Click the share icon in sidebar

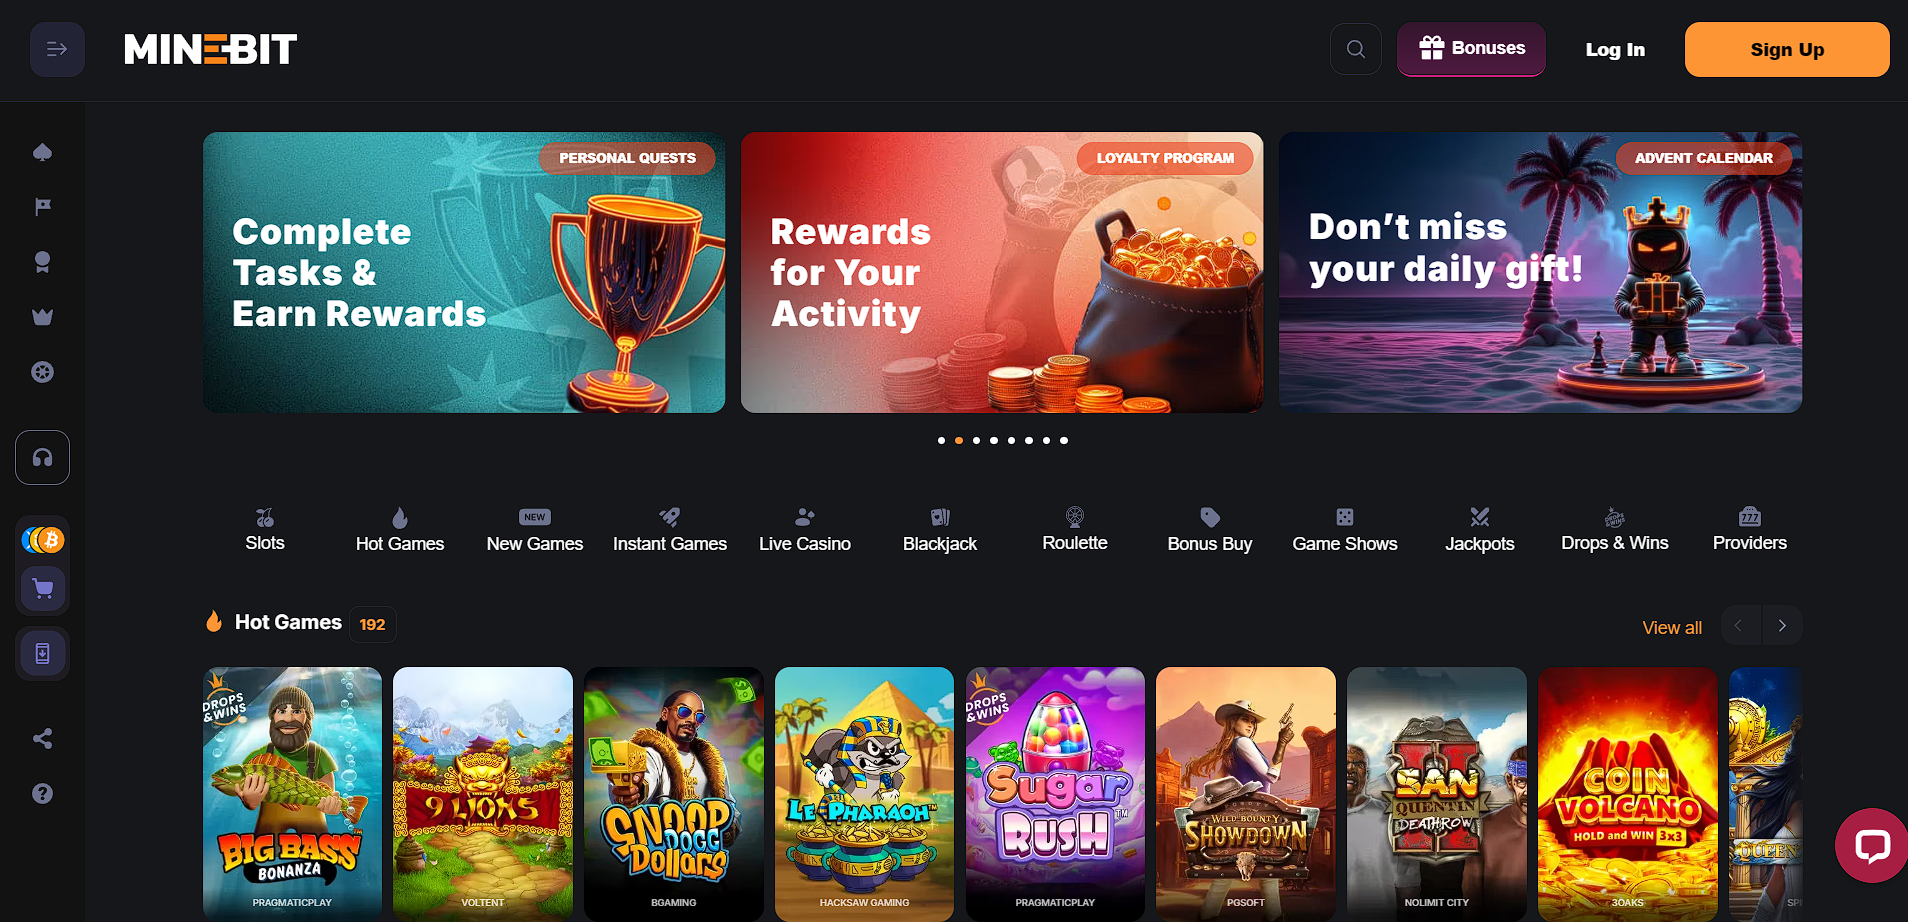click(42, 738)
